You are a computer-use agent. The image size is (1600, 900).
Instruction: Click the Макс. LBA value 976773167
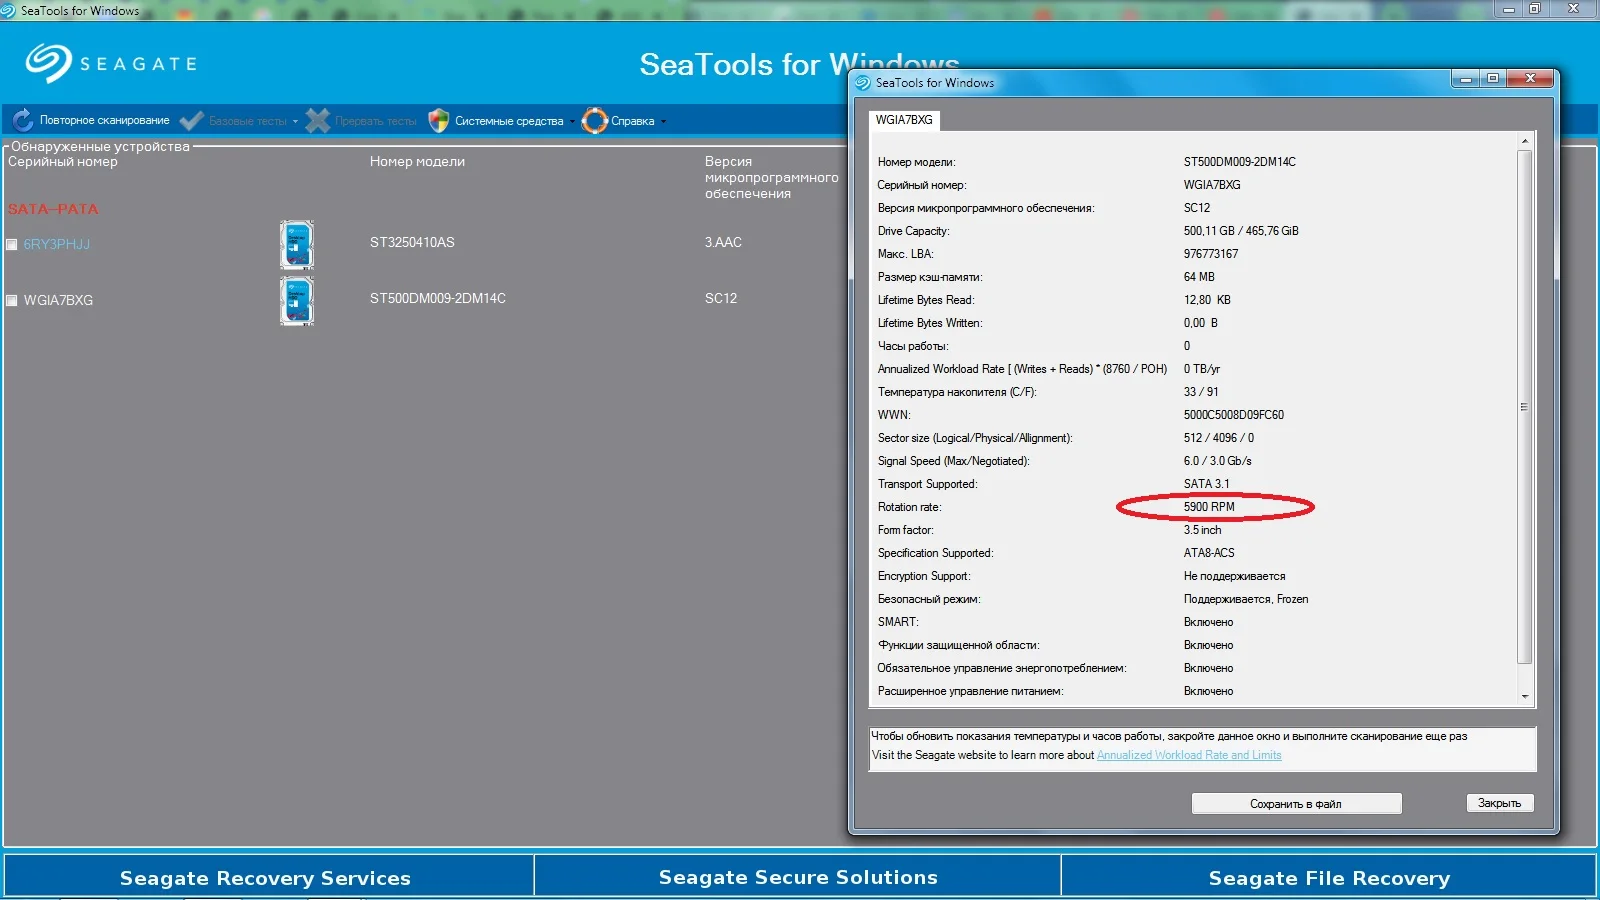[x=1211, y=254]
